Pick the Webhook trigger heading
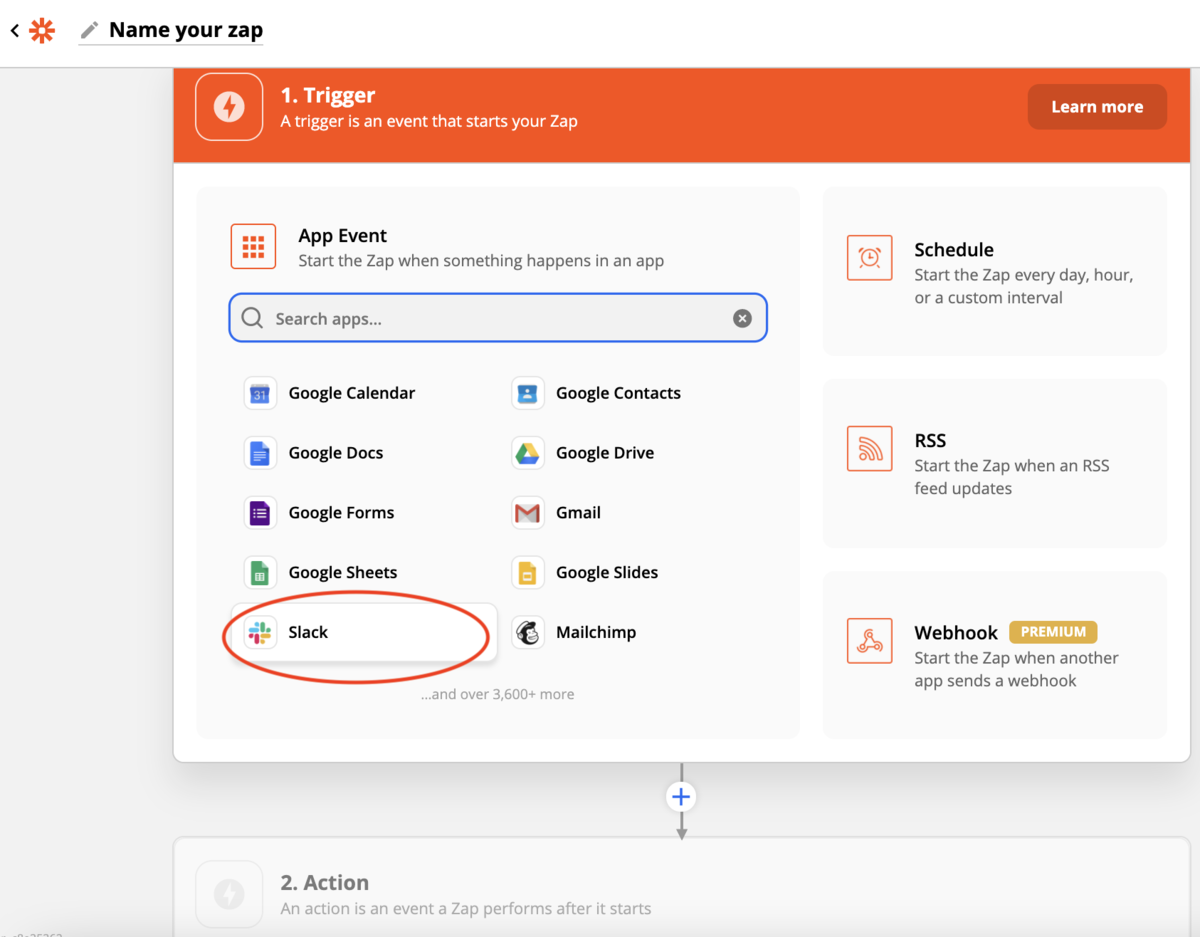1200x937 pixels. [956, 632]
